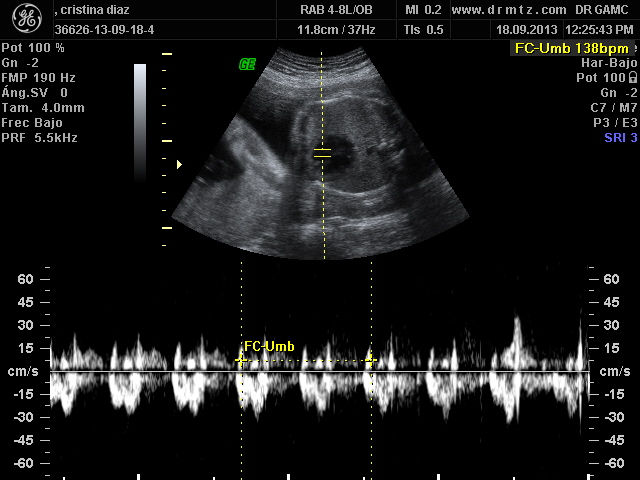The image size is (640, 480).
Task: Click the right-side Gn -2 setting
Action: (x=619, y=93)
